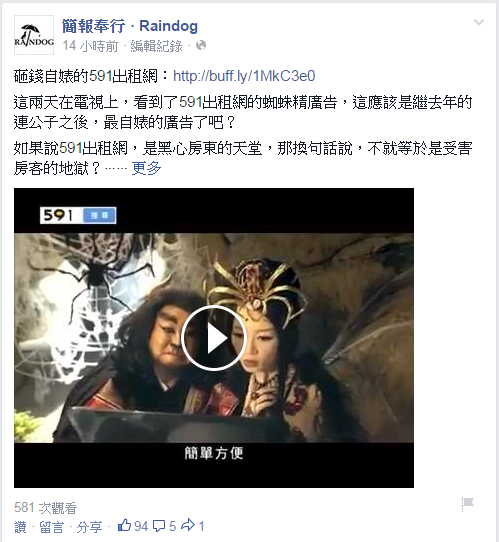Viewport: 499px width, 542px height.
Task: View the 編輯紀錄 edit history
Action: pyautogui.click(x=156, y=46)
